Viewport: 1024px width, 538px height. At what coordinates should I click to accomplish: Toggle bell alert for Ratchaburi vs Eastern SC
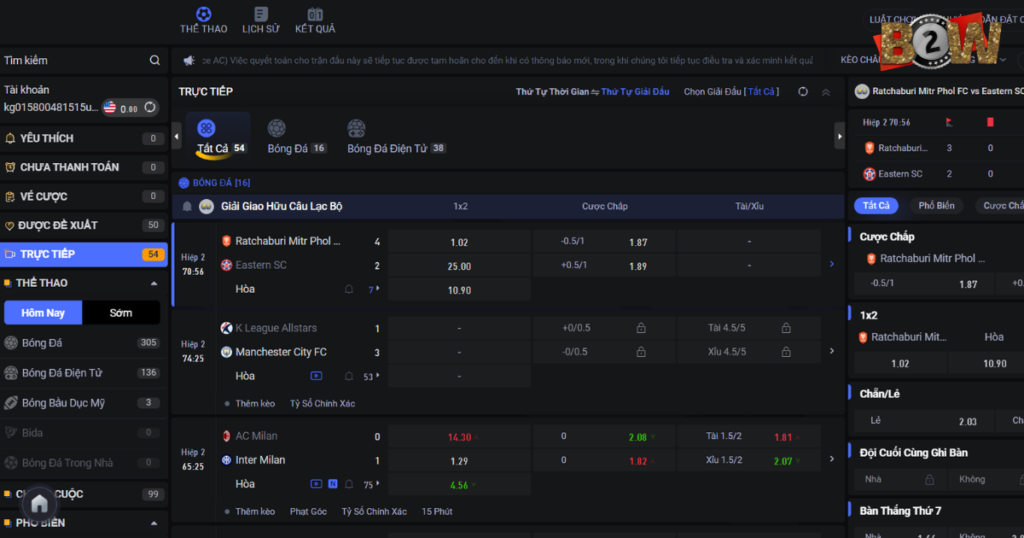click(x=349, y=289)
